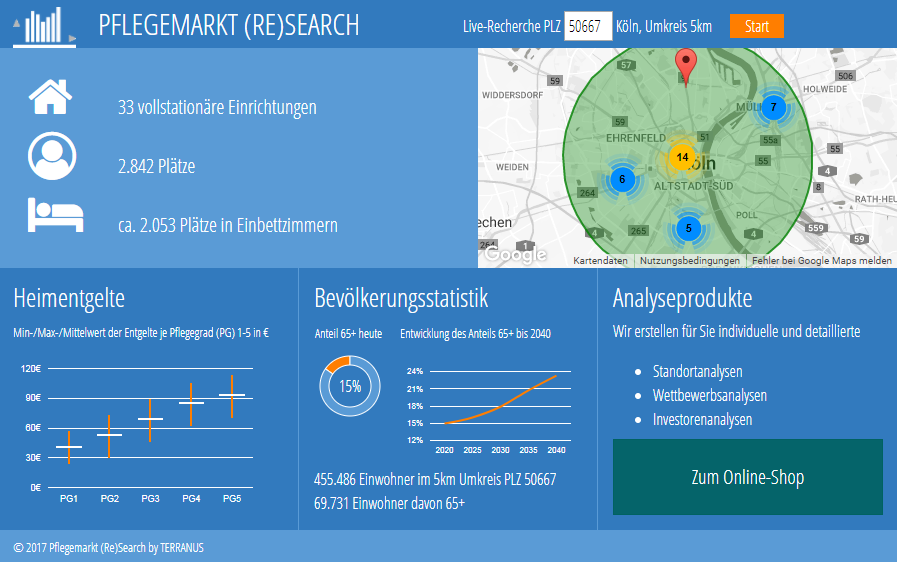The width and height of the screenshot is (897, 562).
Task: Click Fehler bei Google Maps melden
Action: tap(821, 261)
